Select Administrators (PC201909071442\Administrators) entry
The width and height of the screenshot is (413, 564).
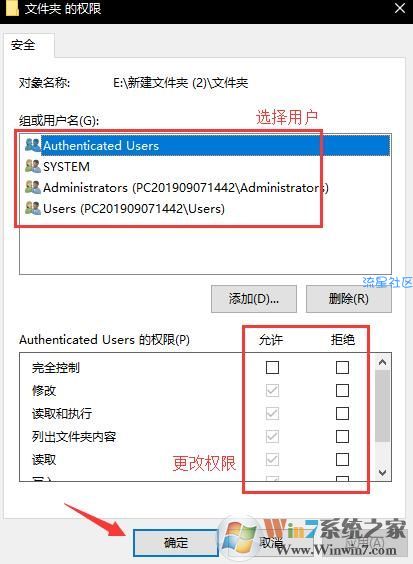[205, 187]
